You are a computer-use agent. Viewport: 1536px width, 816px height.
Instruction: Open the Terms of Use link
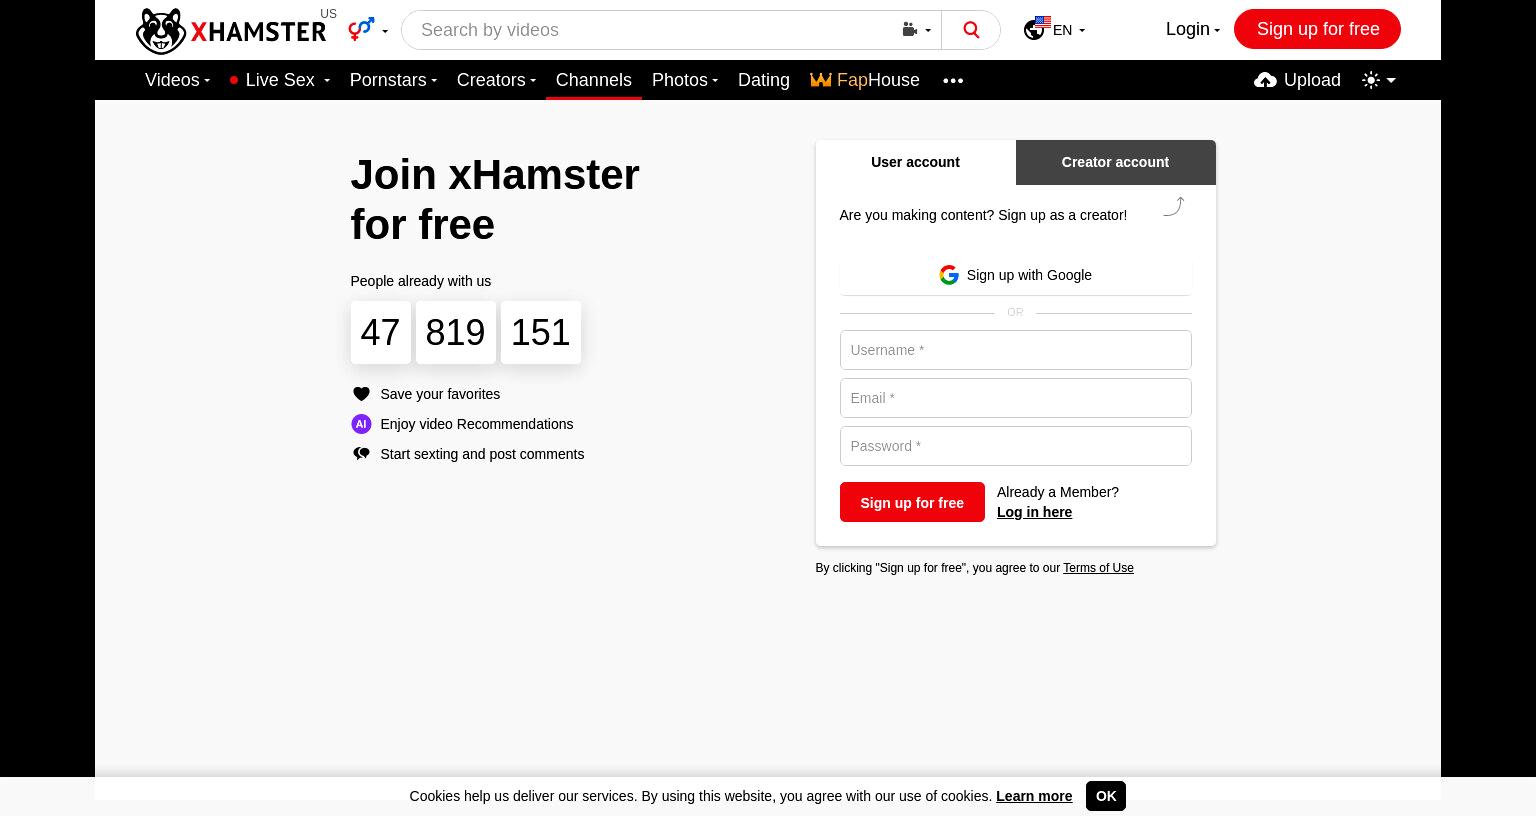point(1098,568)
